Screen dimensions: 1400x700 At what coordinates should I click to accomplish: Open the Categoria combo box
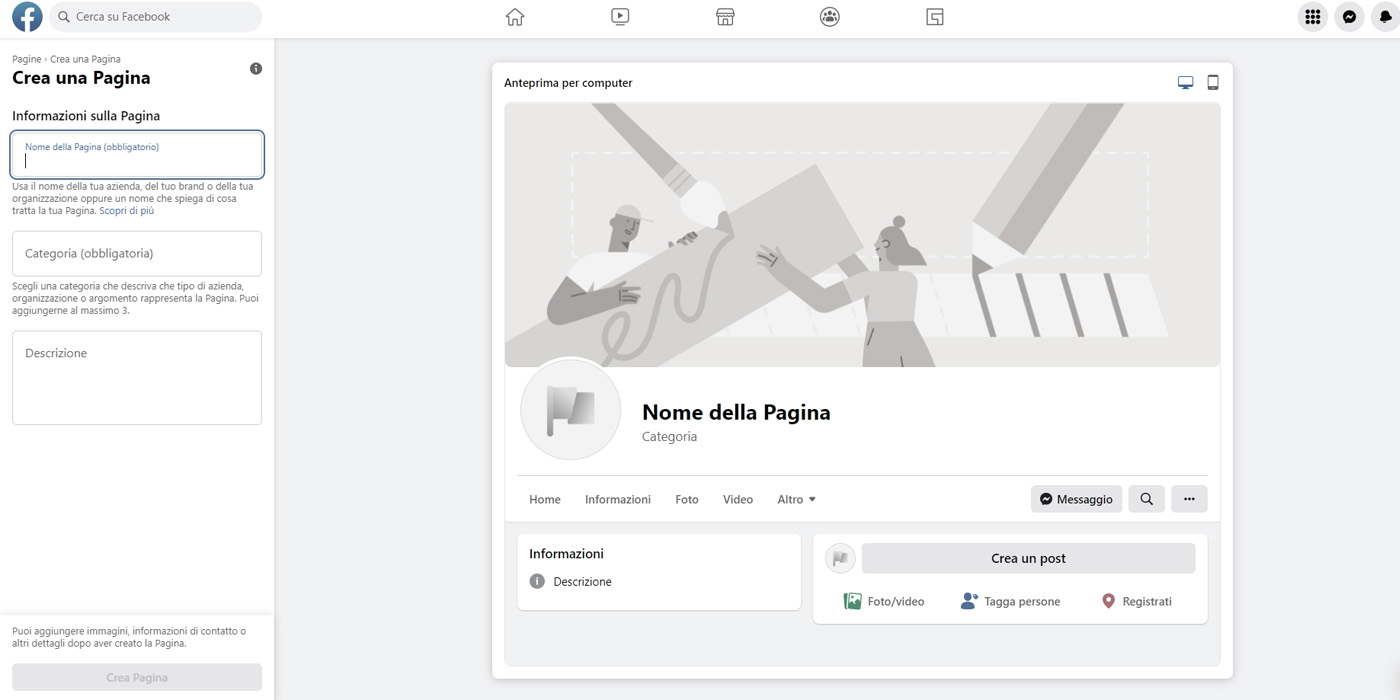point(137,254)
